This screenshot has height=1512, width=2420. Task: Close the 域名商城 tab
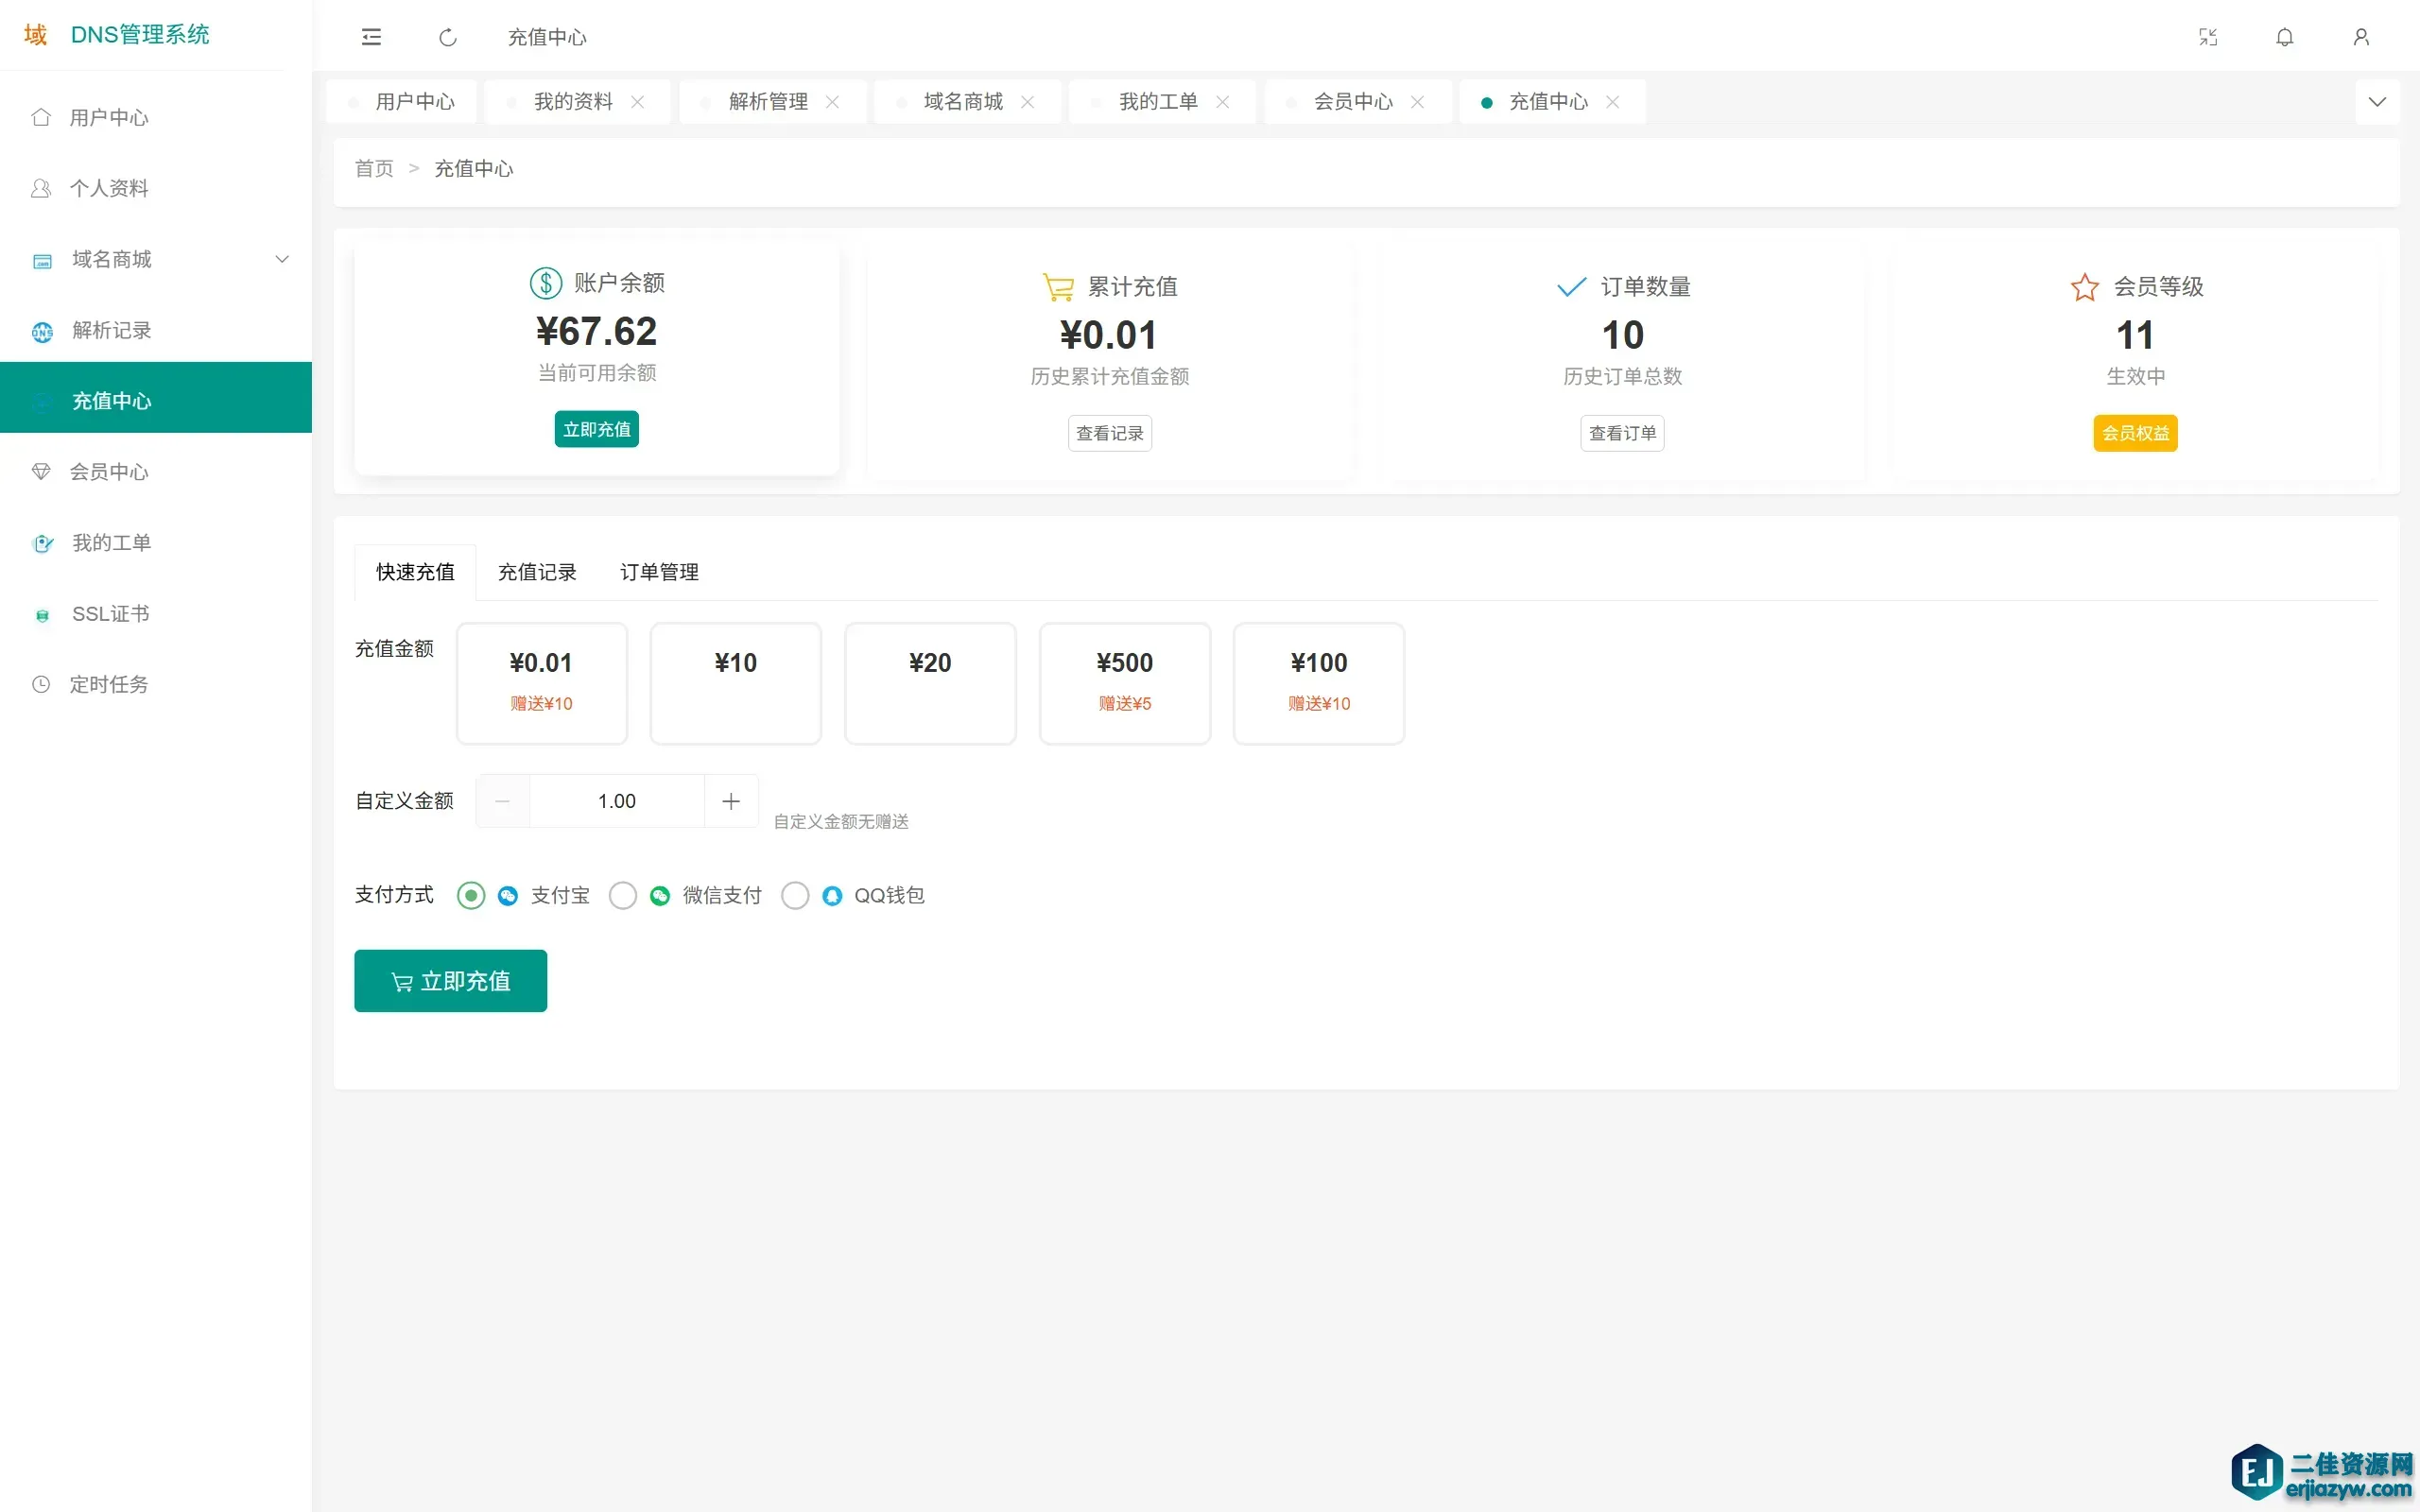(x=1027, y=102)
